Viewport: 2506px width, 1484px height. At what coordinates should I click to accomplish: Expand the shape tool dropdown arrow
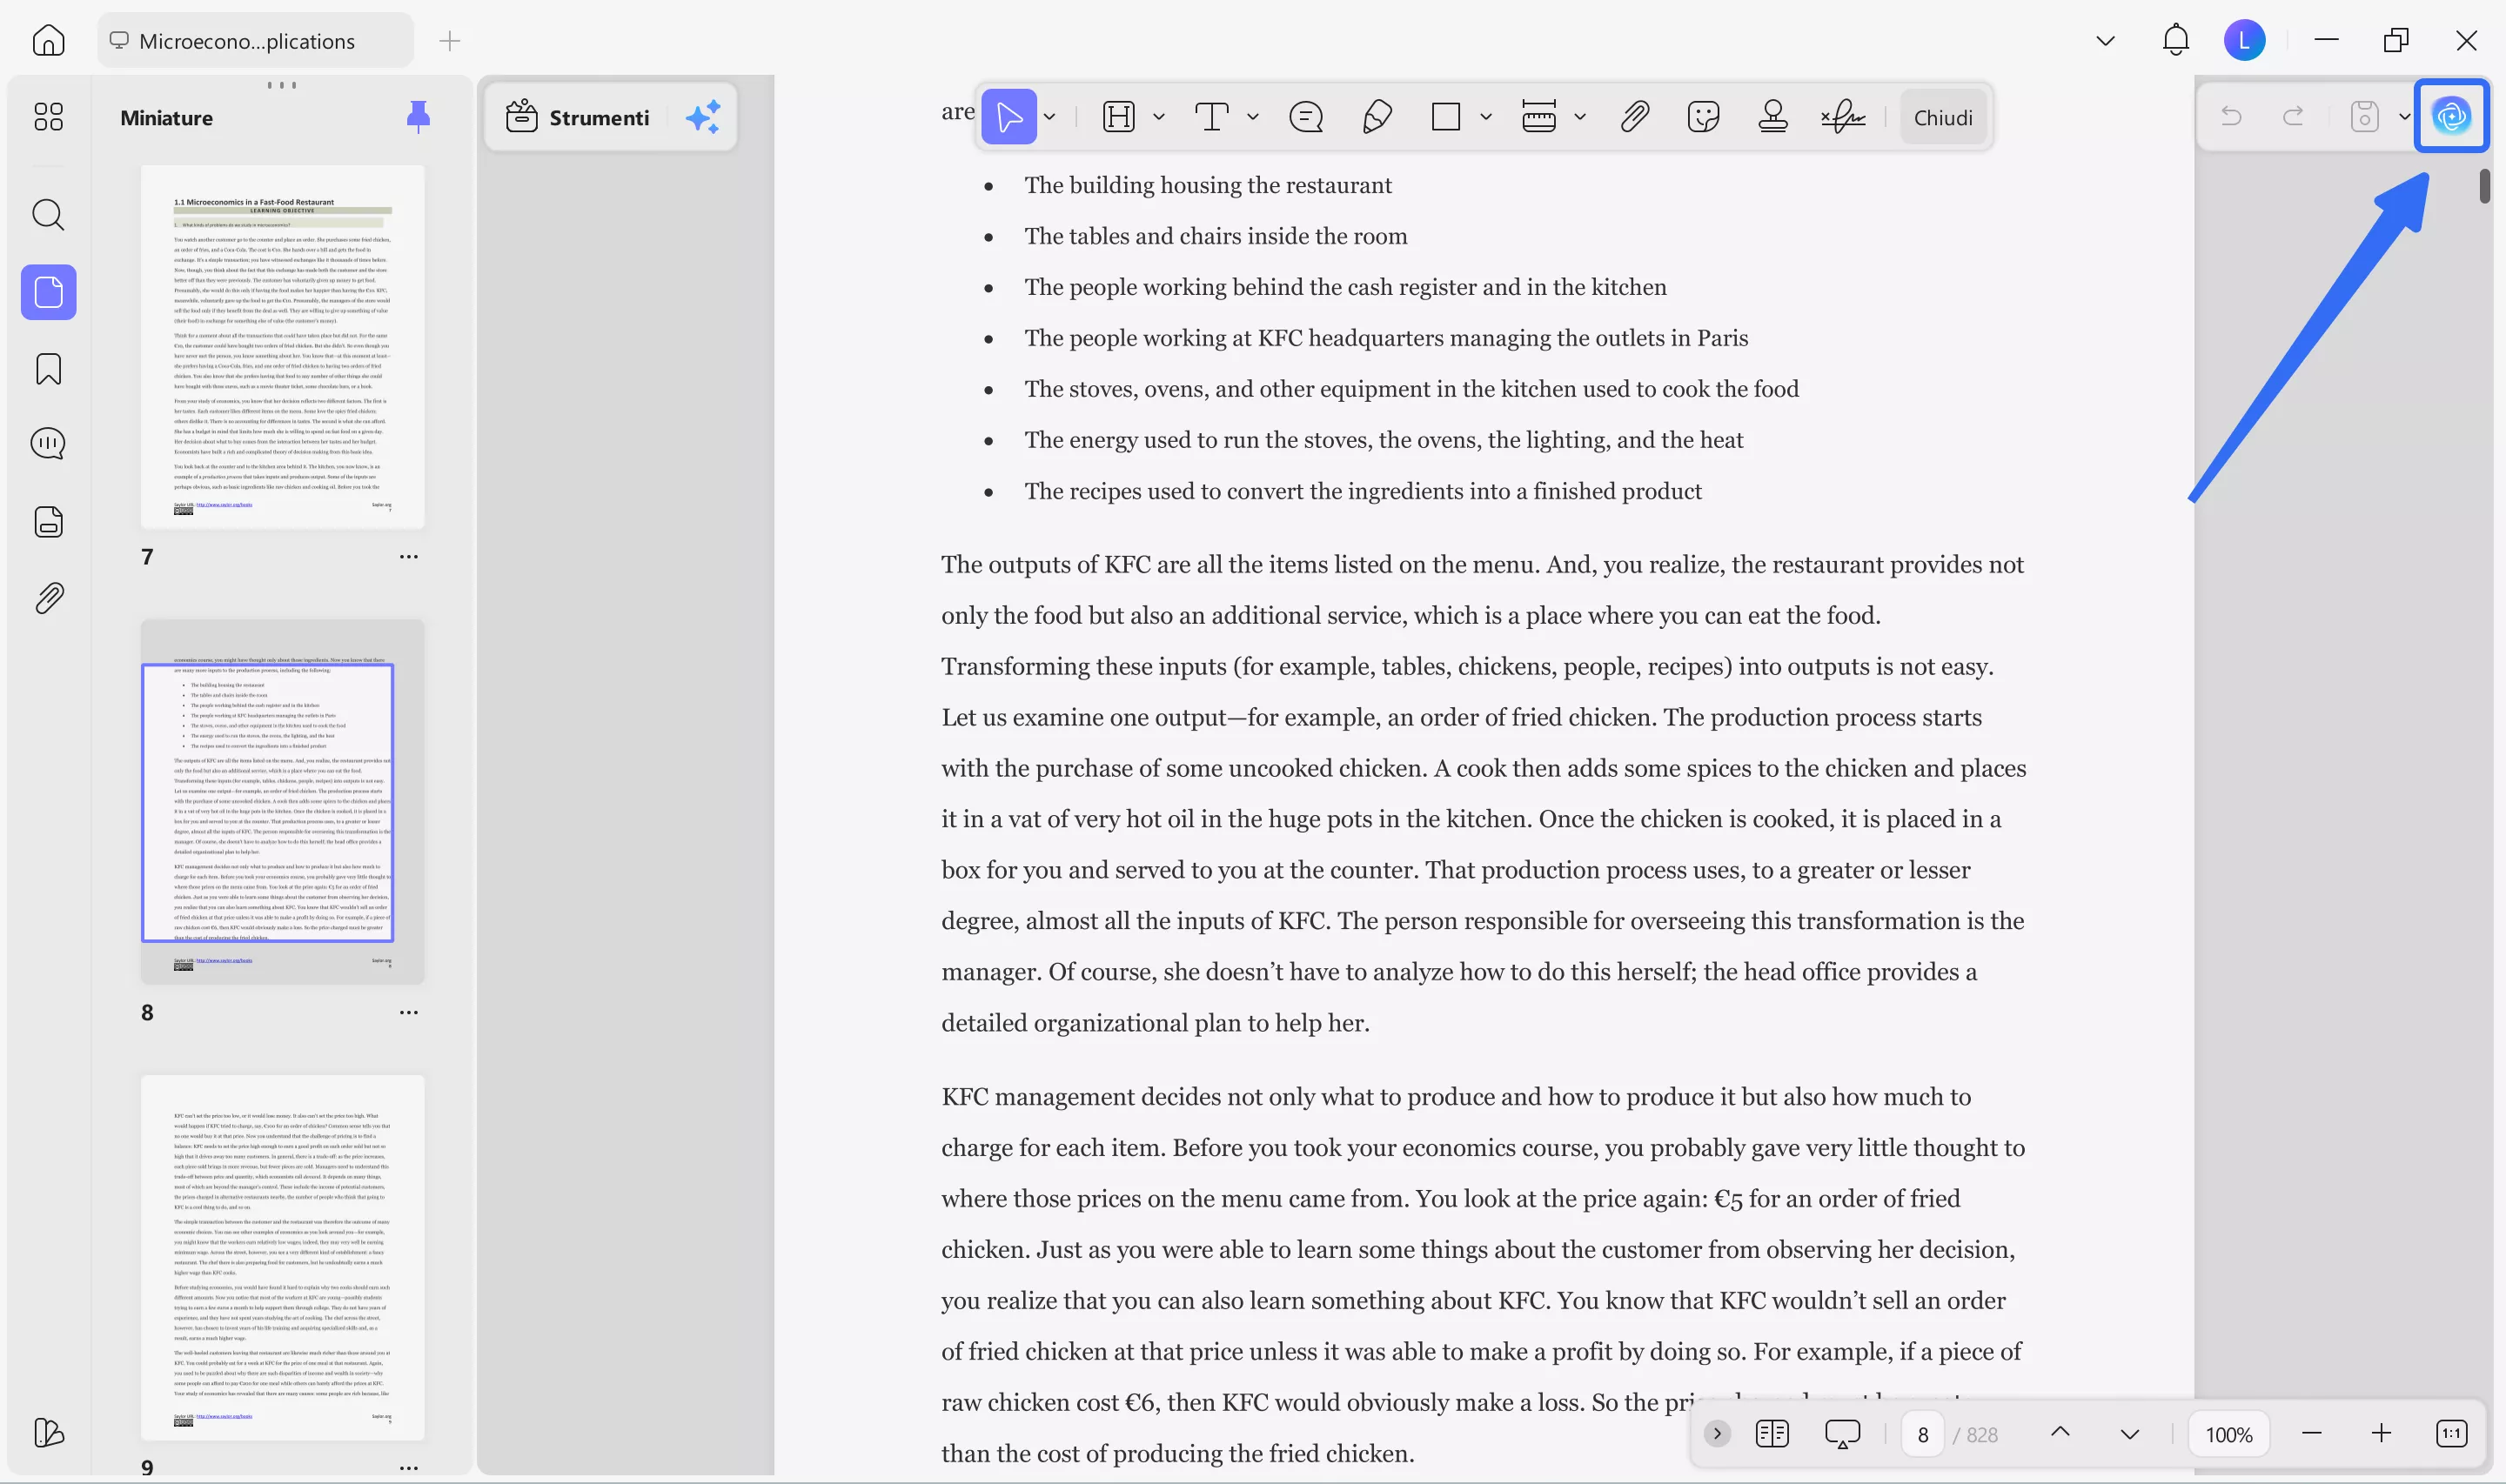[x=1486, y=117]
